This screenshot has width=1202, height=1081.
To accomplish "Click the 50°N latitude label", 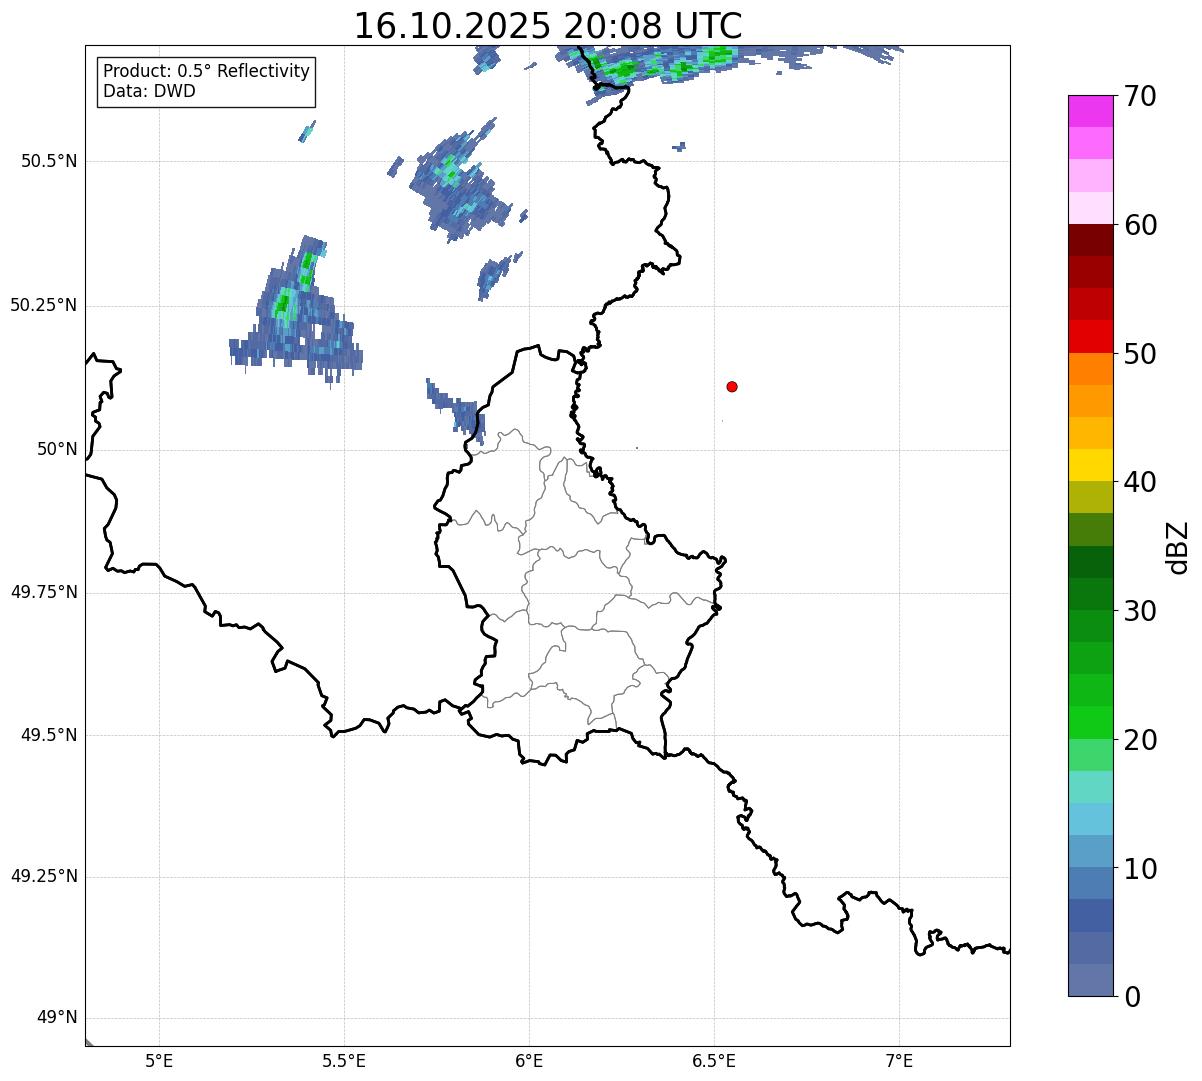I will pos(57,449).
